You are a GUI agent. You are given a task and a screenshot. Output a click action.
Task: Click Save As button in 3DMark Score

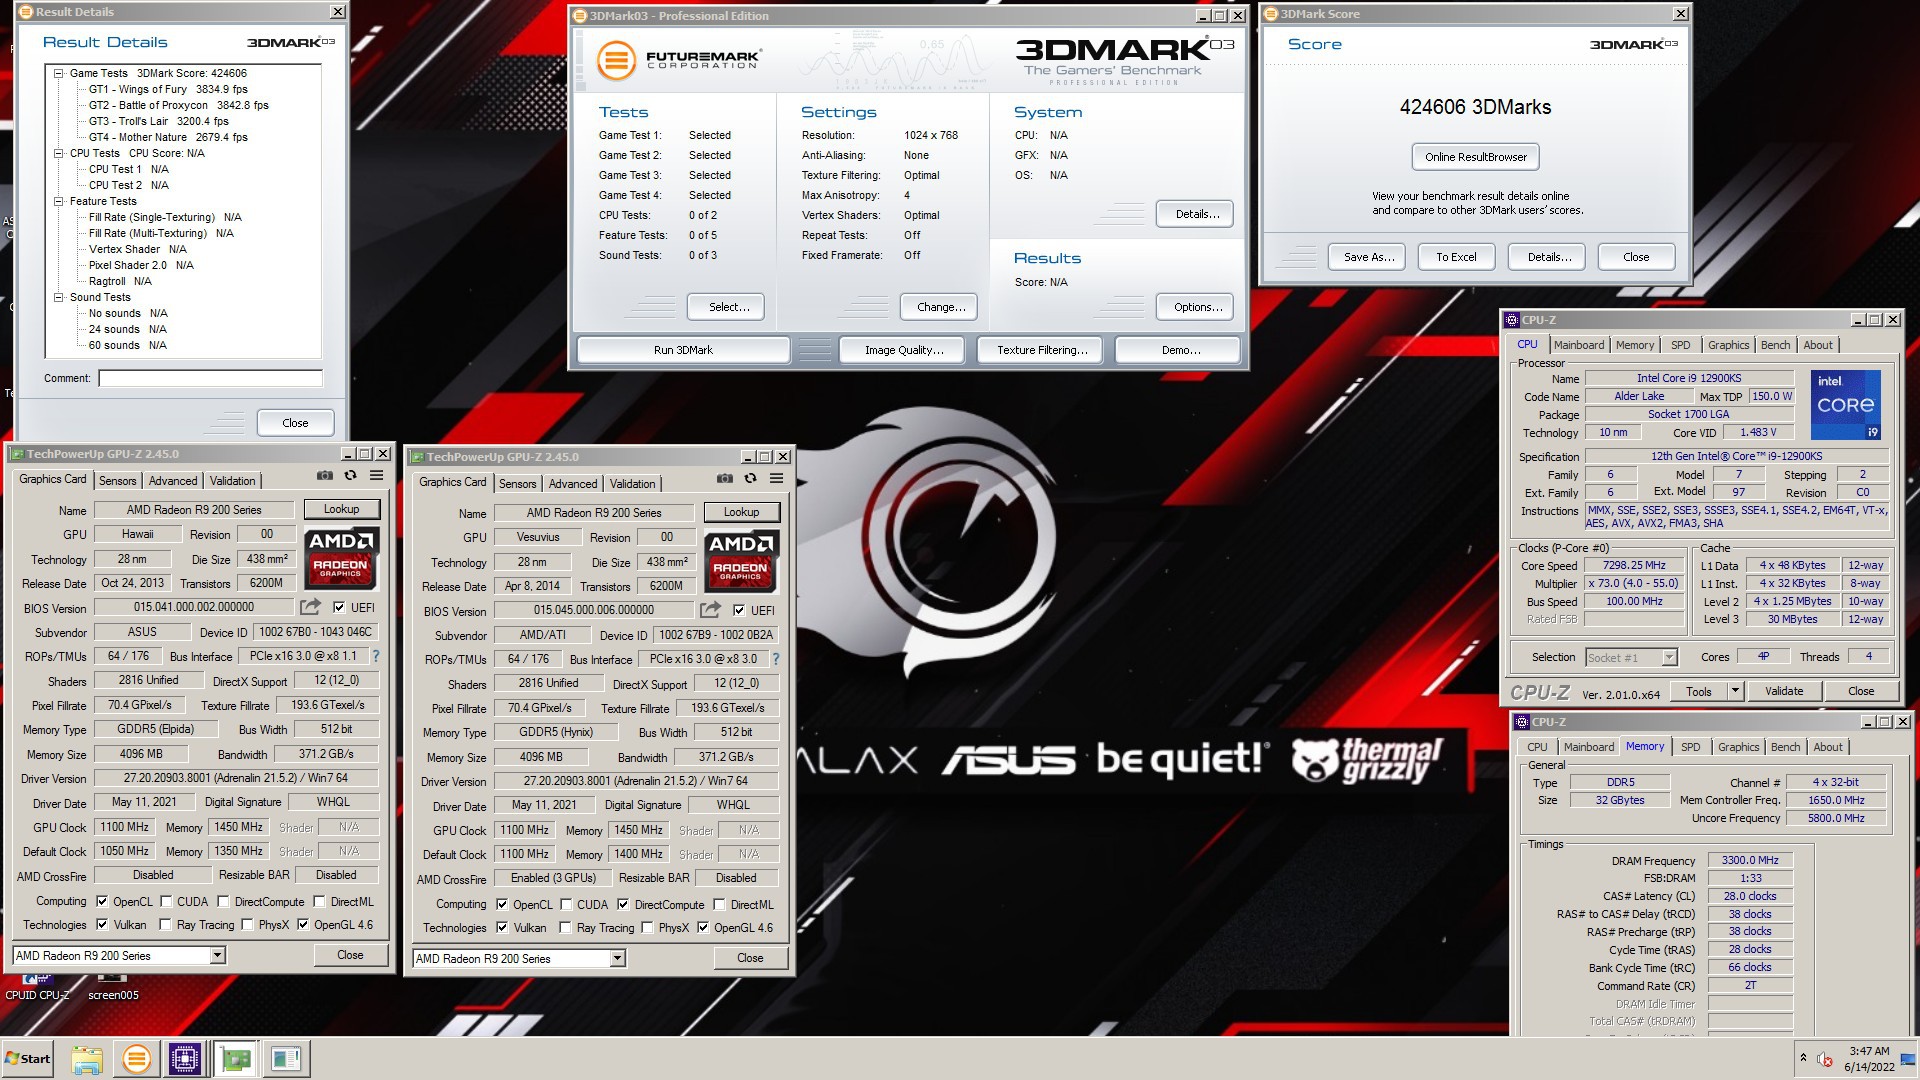[x=1368, y=257]
